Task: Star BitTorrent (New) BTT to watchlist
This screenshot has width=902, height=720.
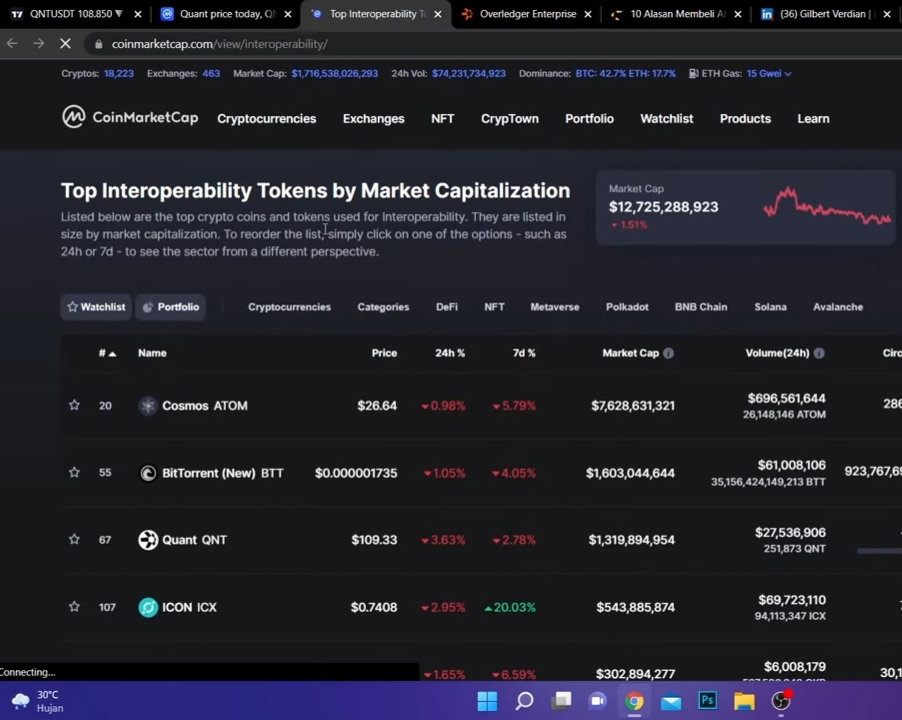Action: (74, 472)
